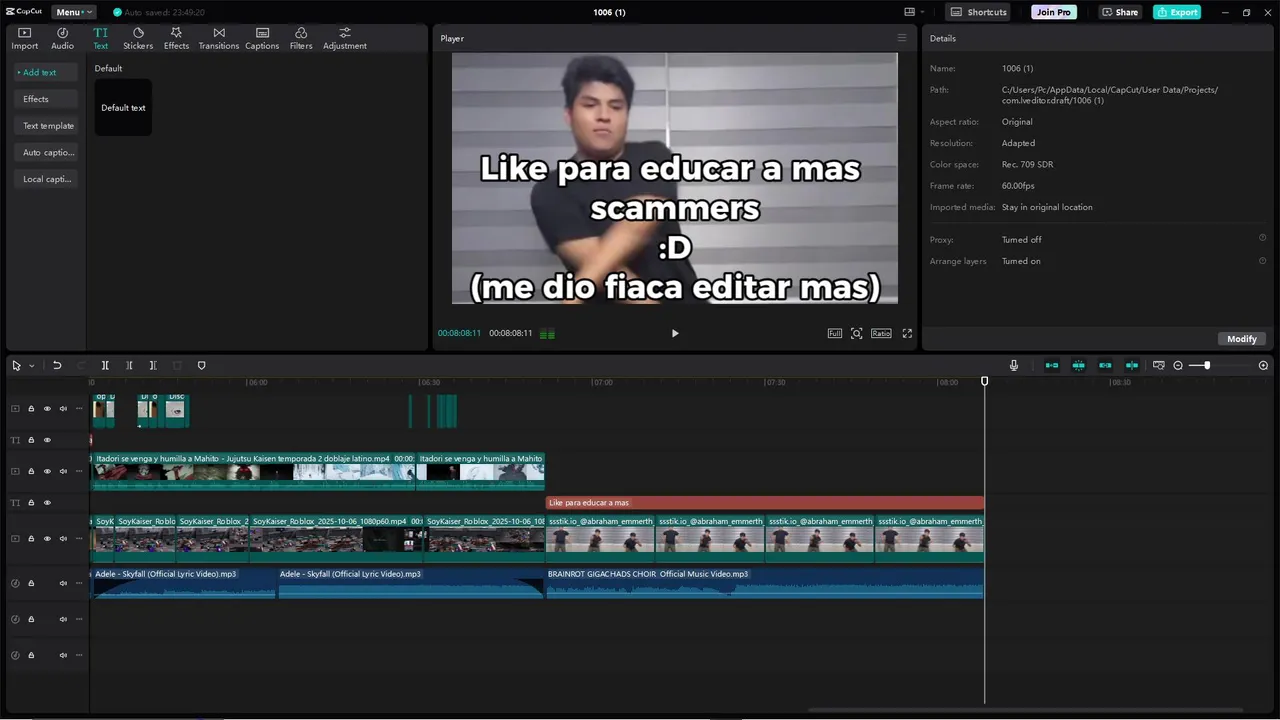Select the 'Like para educar a mas' text clip
The width and height of the screenshot is (1280, 720).
coord(765,502)
